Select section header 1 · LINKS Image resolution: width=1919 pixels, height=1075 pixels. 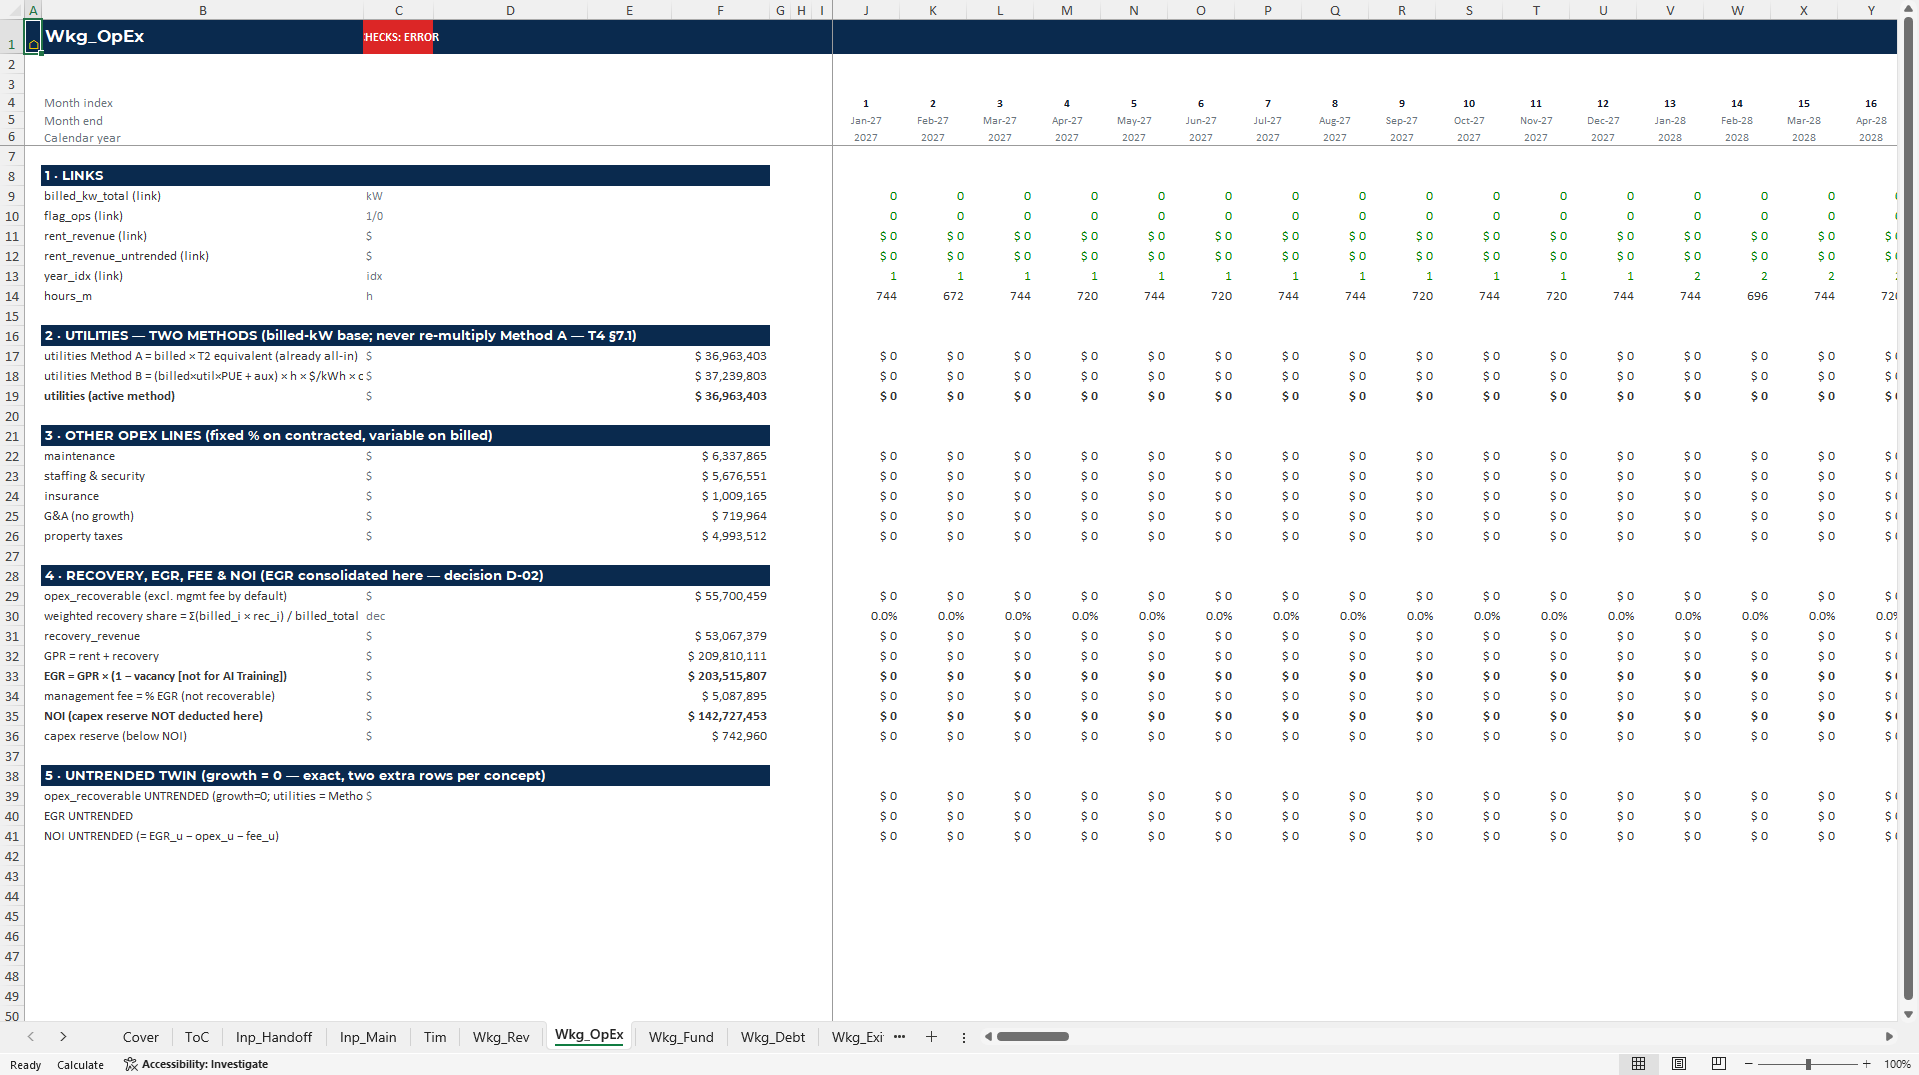coord(405,176)
